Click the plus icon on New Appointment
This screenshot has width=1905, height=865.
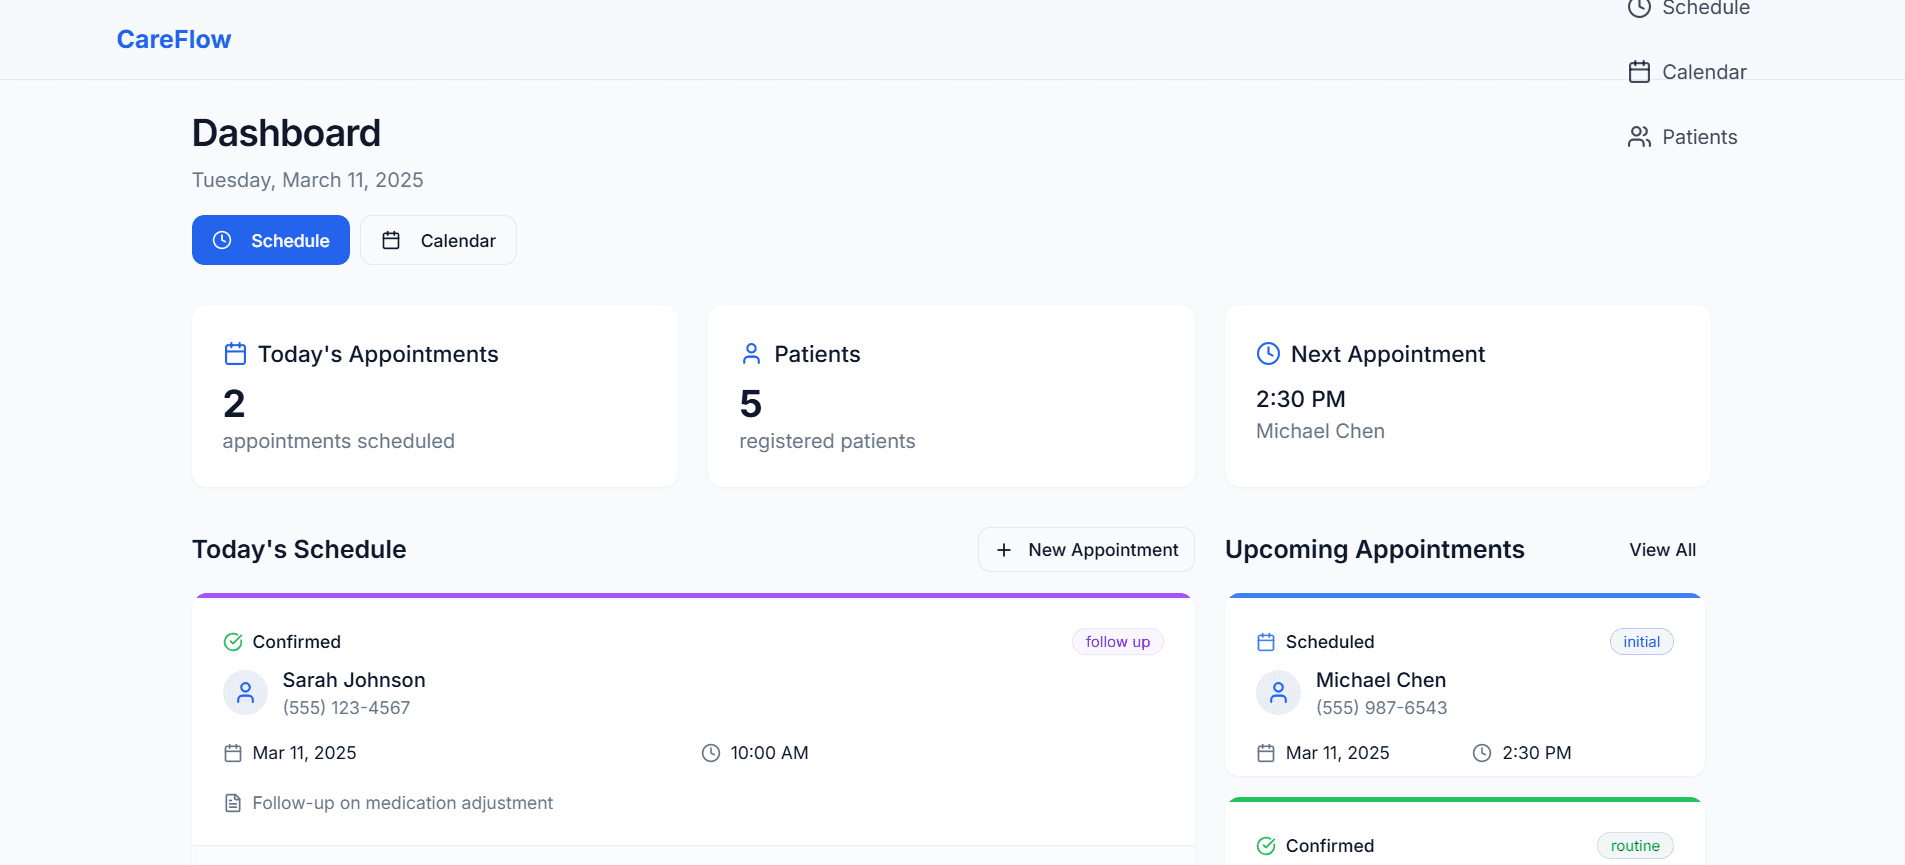tap(1004, 550)
